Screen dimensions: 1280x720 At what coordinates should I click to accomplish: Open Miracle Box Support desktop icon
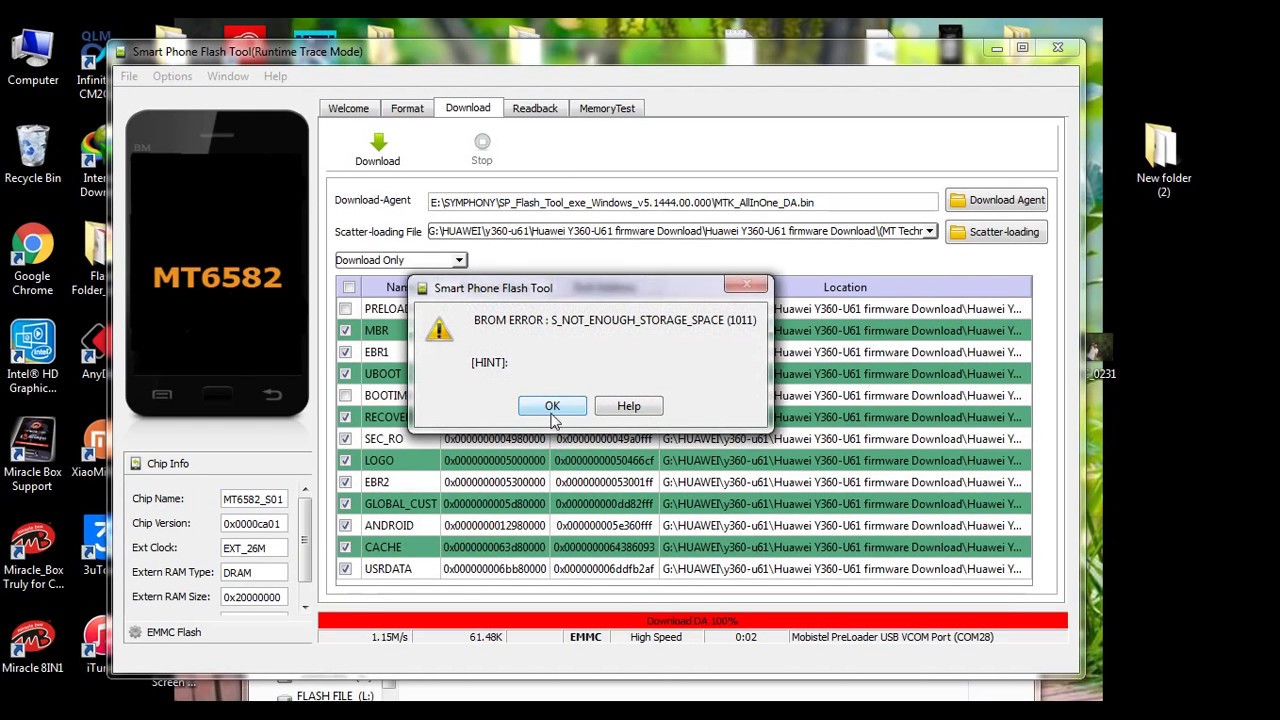(33, 455)
